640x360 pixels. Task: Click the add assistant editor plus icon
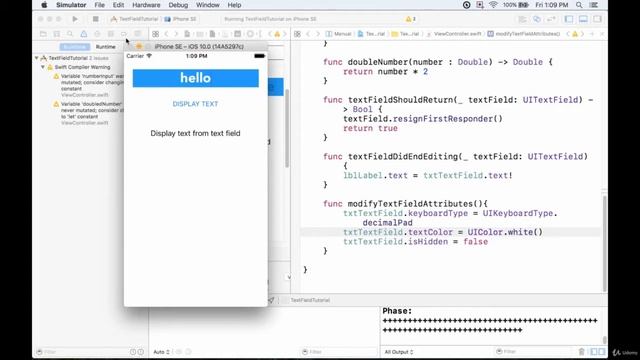point(592,34)
